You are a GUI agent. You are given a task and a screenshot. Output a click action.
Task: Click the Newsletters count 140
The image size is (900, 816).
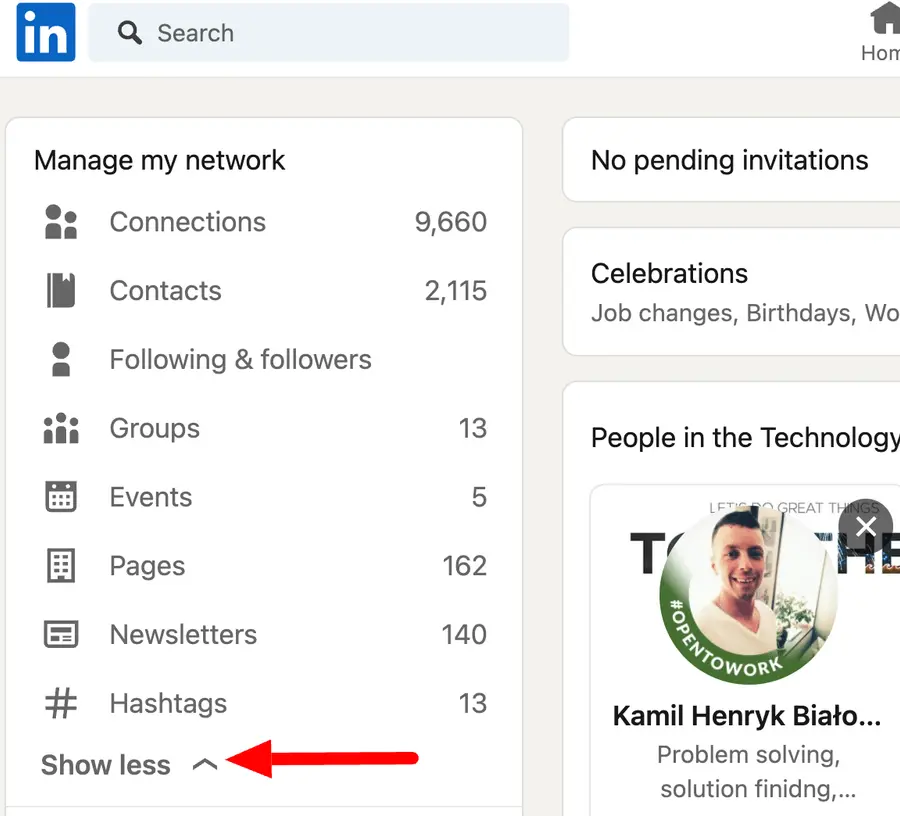coord(463,634)
